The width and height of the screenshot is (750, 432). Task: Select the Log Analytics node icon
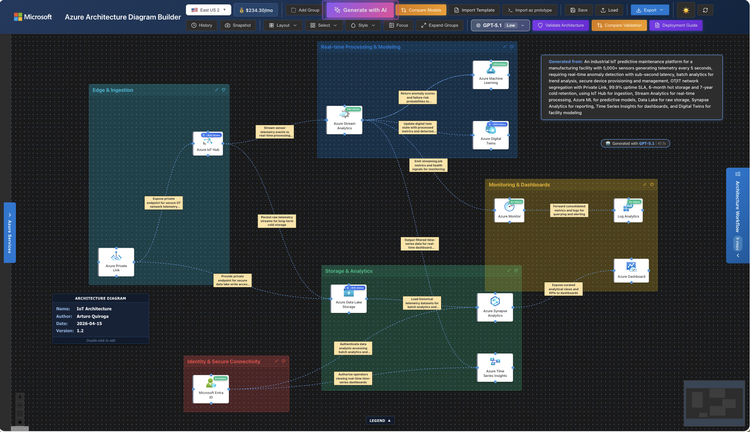tap(628, 207)
